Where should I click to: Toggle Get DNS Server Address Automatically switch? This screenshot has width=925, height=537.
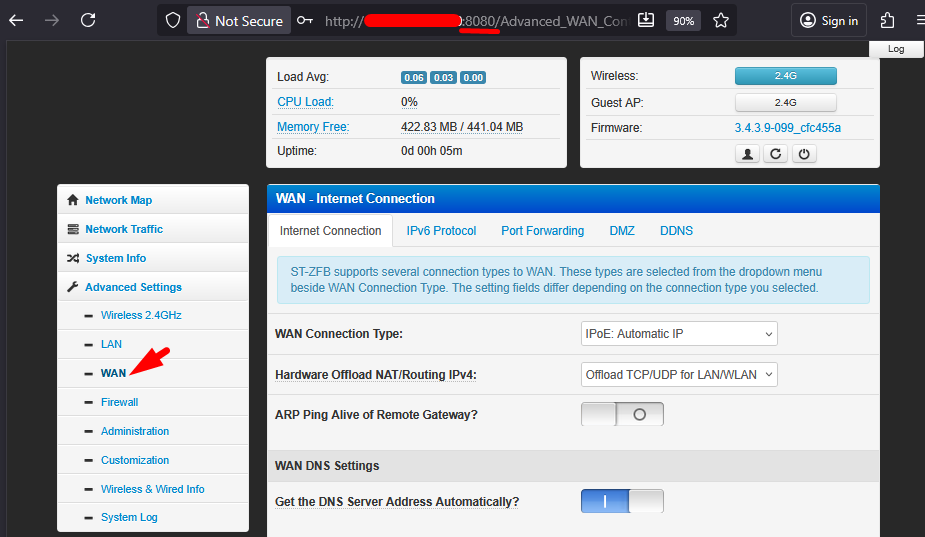622,501
